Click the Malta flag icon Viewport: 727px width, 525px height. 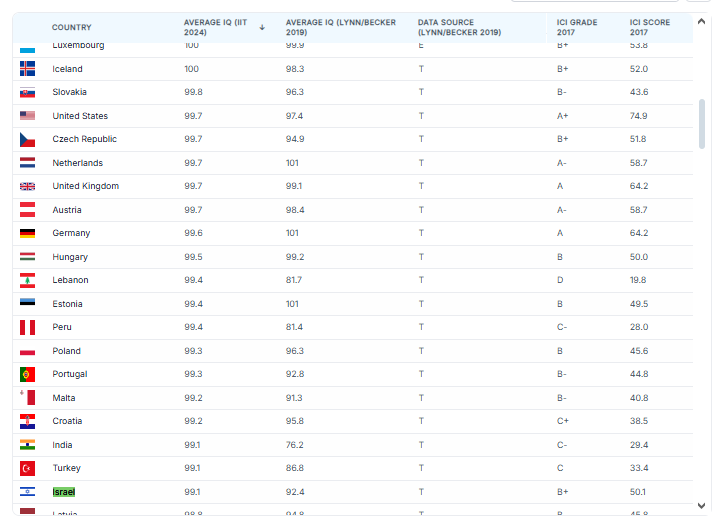(x=27, y=397)
